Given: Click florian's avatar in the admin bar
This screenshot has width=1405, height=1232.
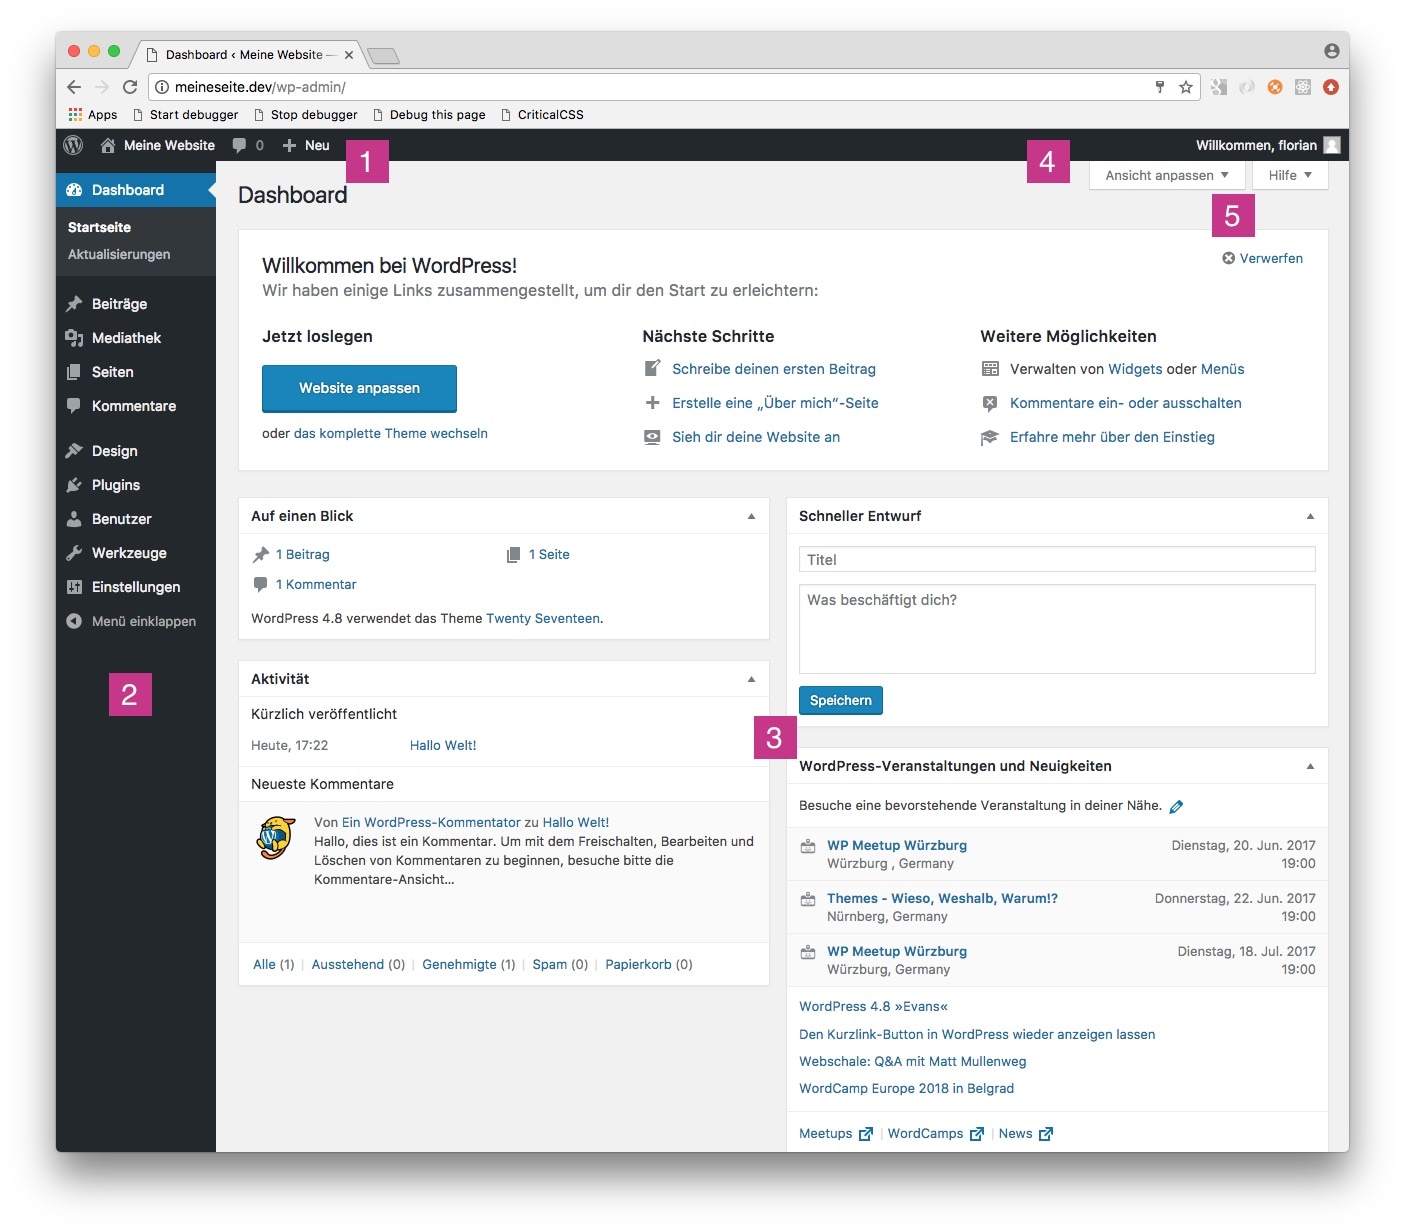Looking at the screenshot, I should click(1331, 145).
